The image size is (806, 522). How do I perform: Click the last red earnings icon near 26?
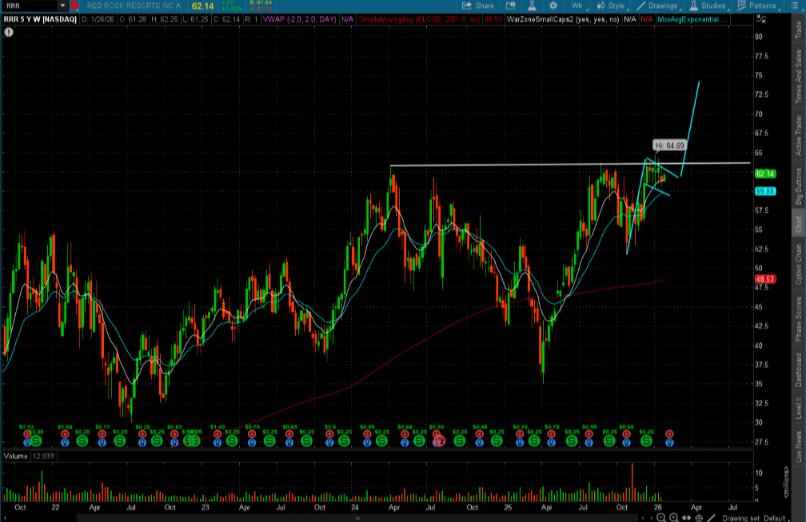[x=669, y=435]
